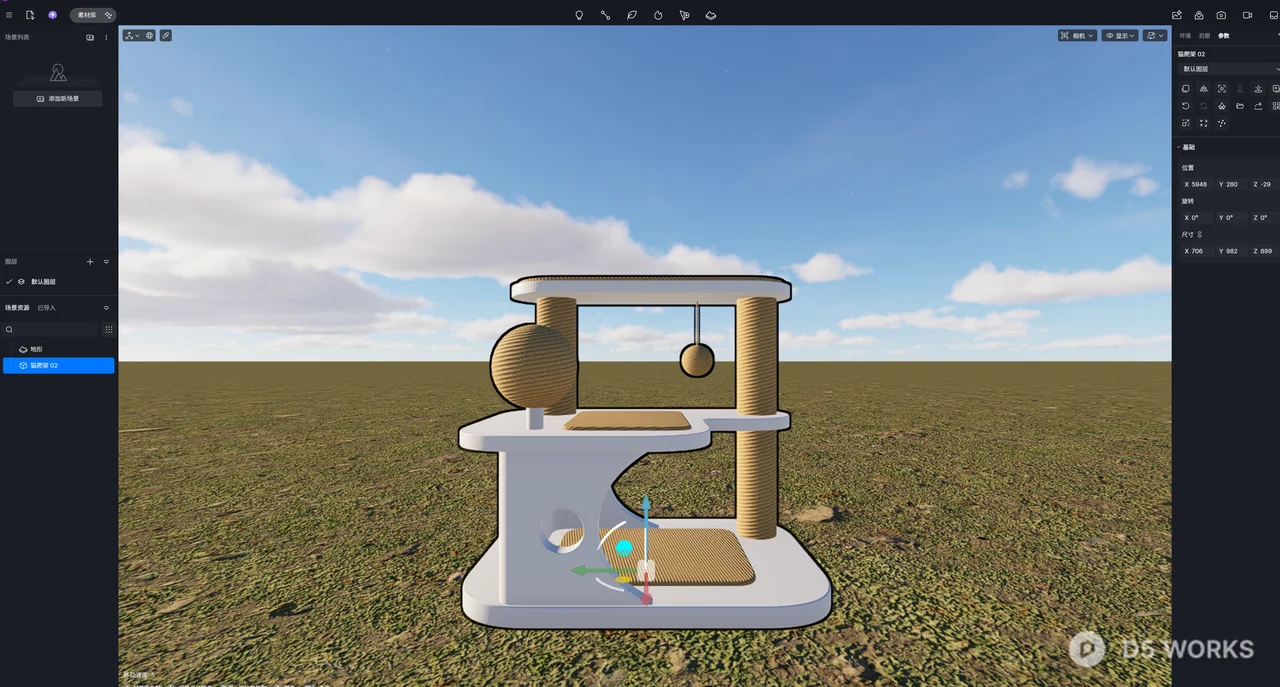The height and width of the screenshot is (687, 1280).
Task: Click the drop to ground icon
Action: coord(1258,89)
